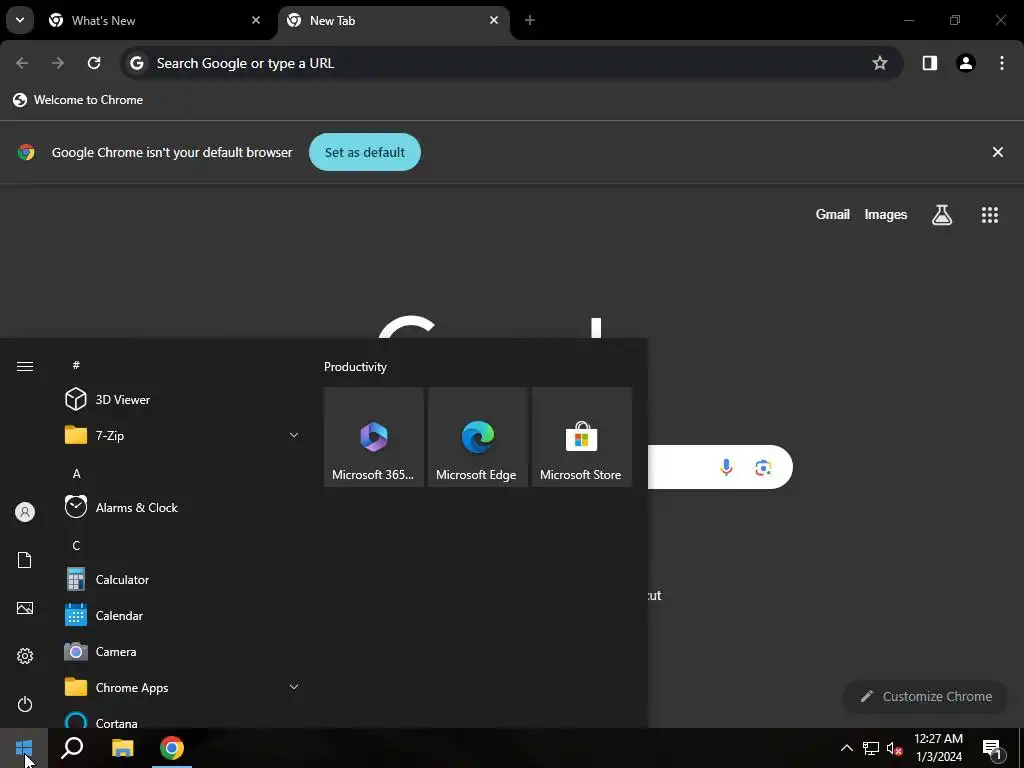Close the What's New tab
Screen dimensions: 1024x768
[256, 20]
